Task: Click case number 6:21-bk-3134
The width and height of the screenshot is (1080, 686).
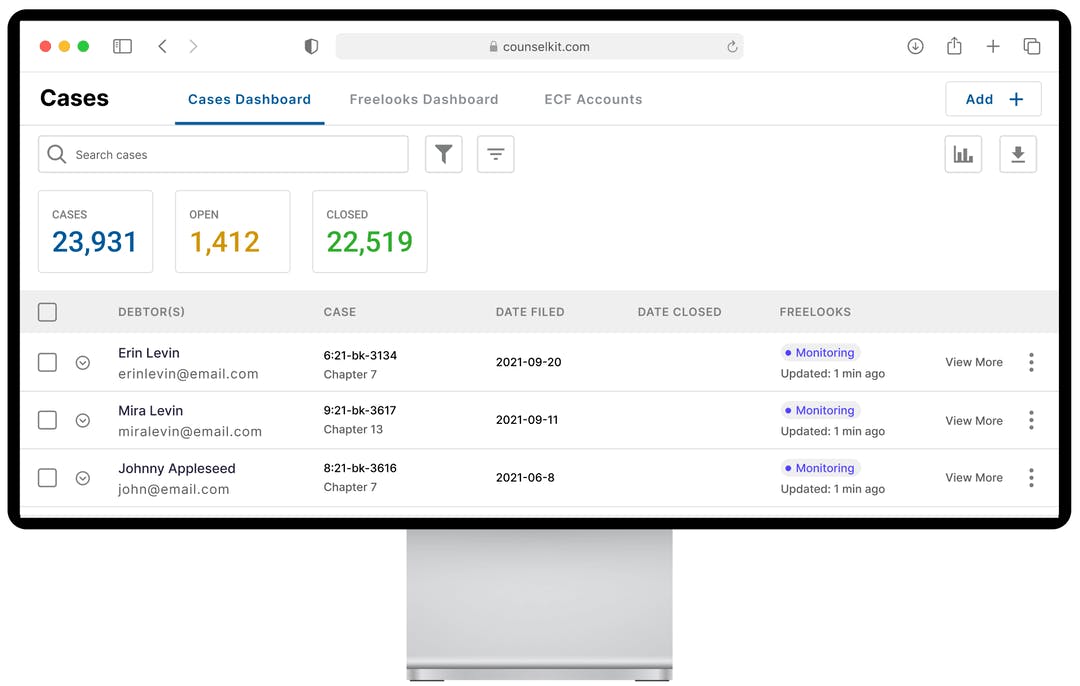Action: coord(360,355)
